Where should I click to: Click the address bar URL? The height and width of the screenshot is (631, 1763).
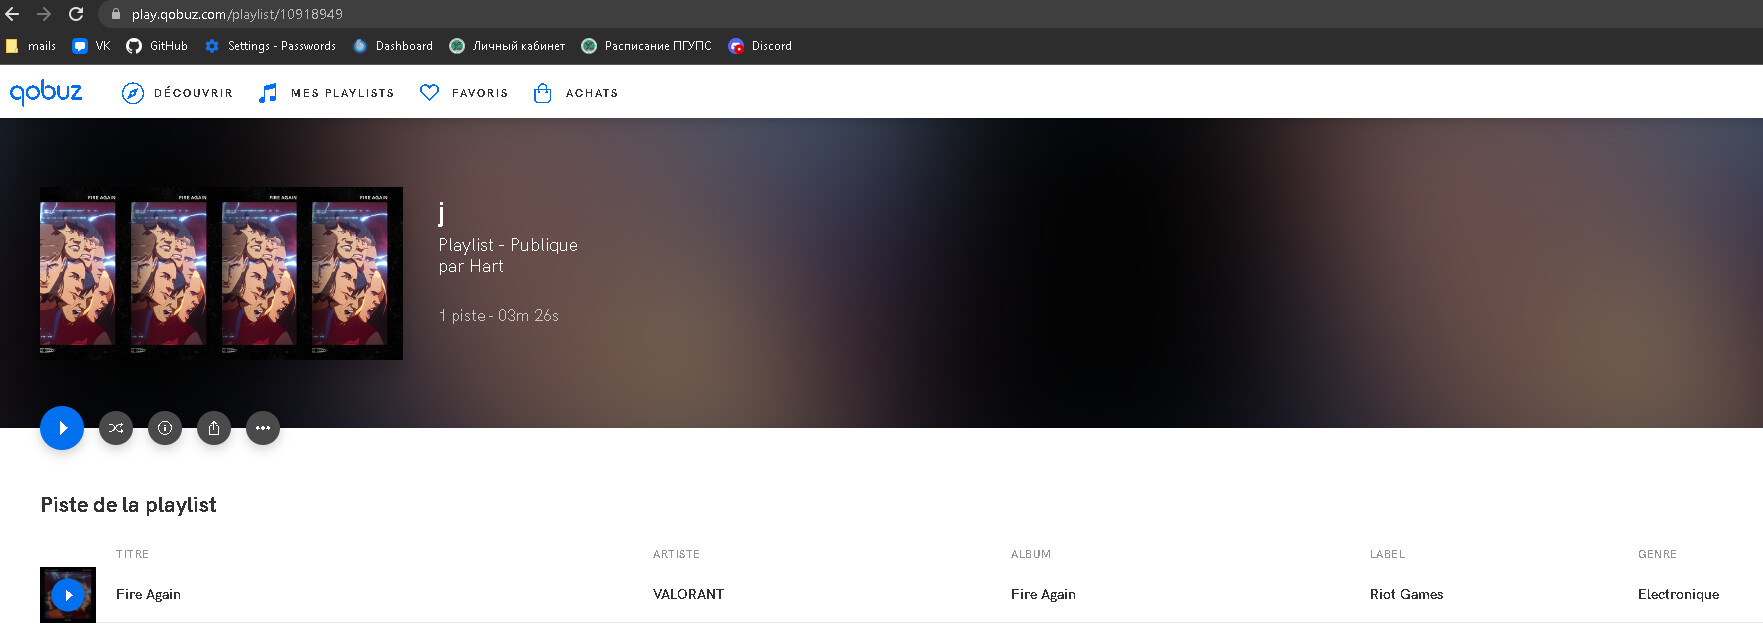(237, 14)
